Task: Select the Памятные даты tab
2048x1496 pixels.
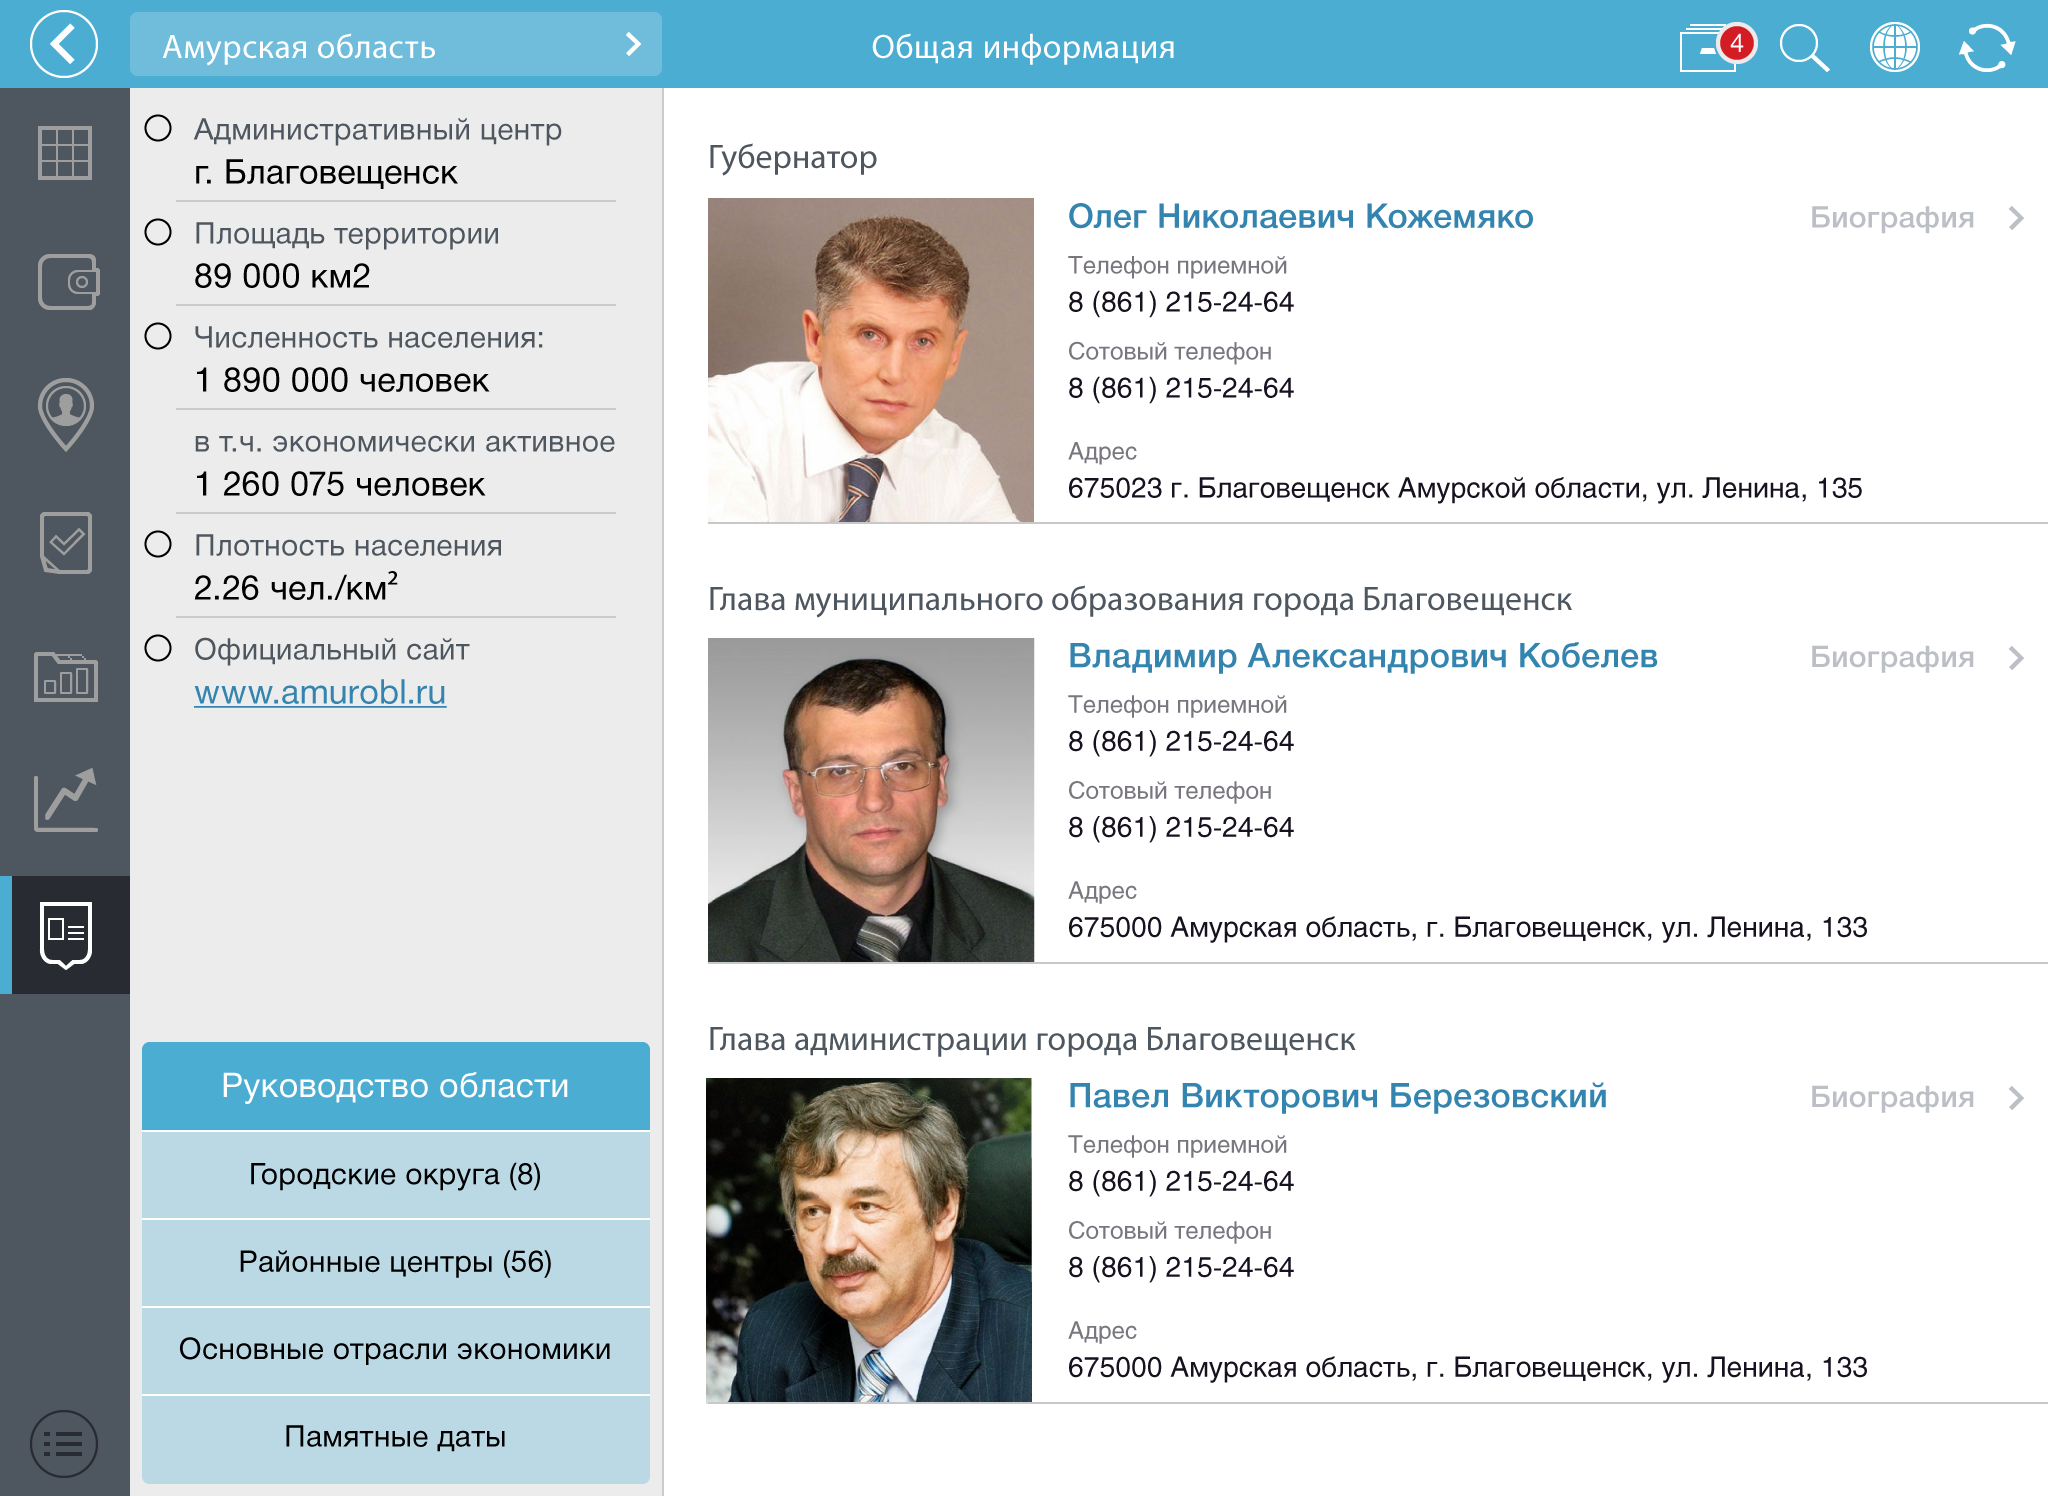Action: pyautogui.click(x=396, y=1438)
